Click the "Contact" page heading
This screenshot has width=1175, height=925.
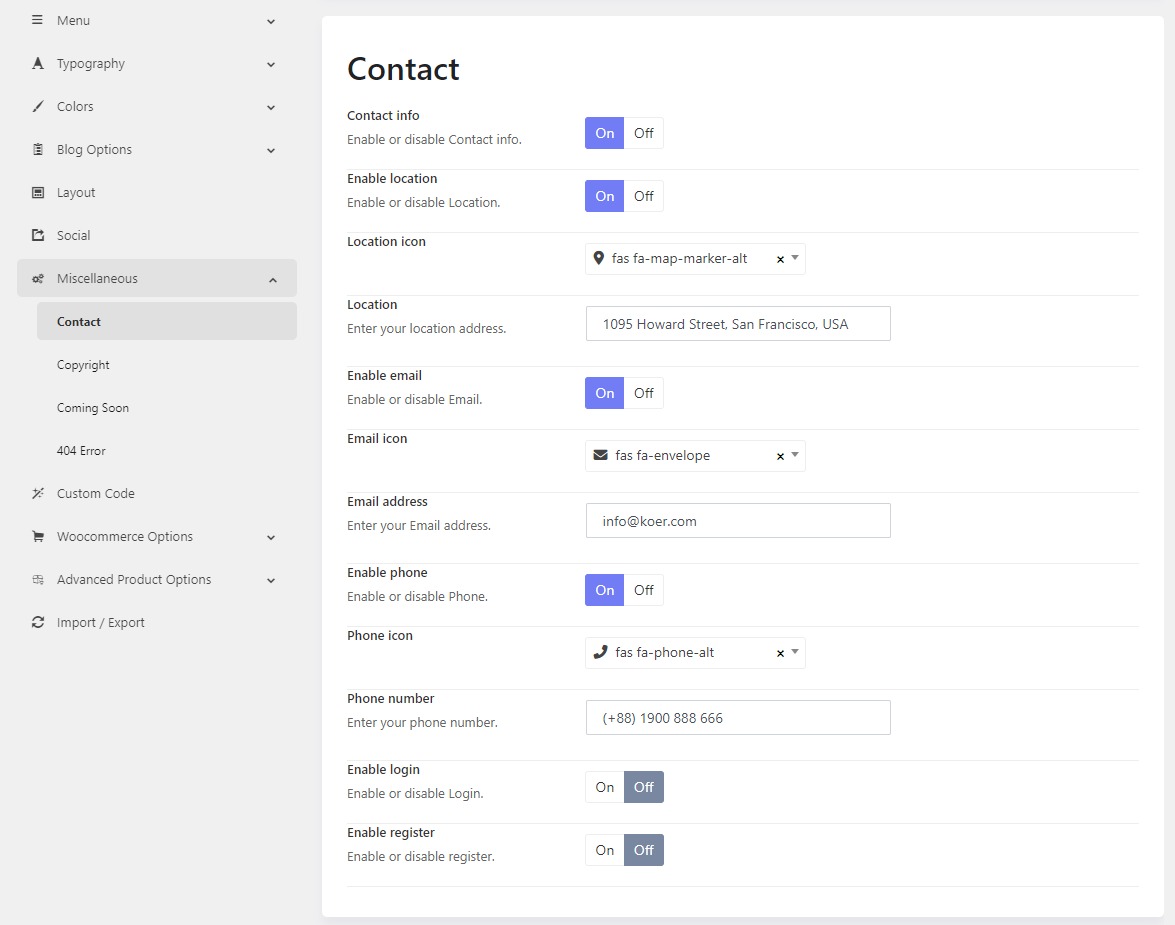pos(403,69)
